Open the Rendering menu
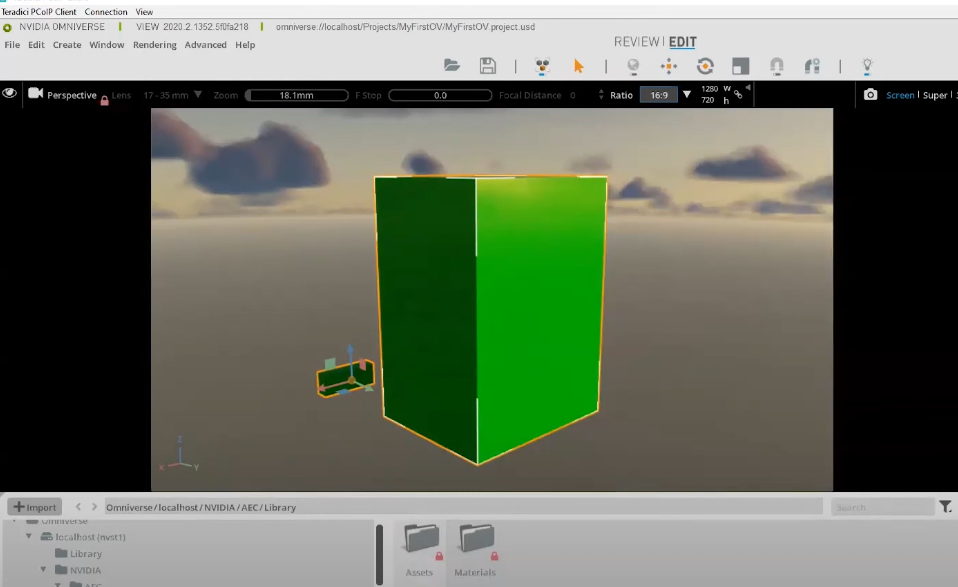The image size is (958, 587). (x=155, y=45)
